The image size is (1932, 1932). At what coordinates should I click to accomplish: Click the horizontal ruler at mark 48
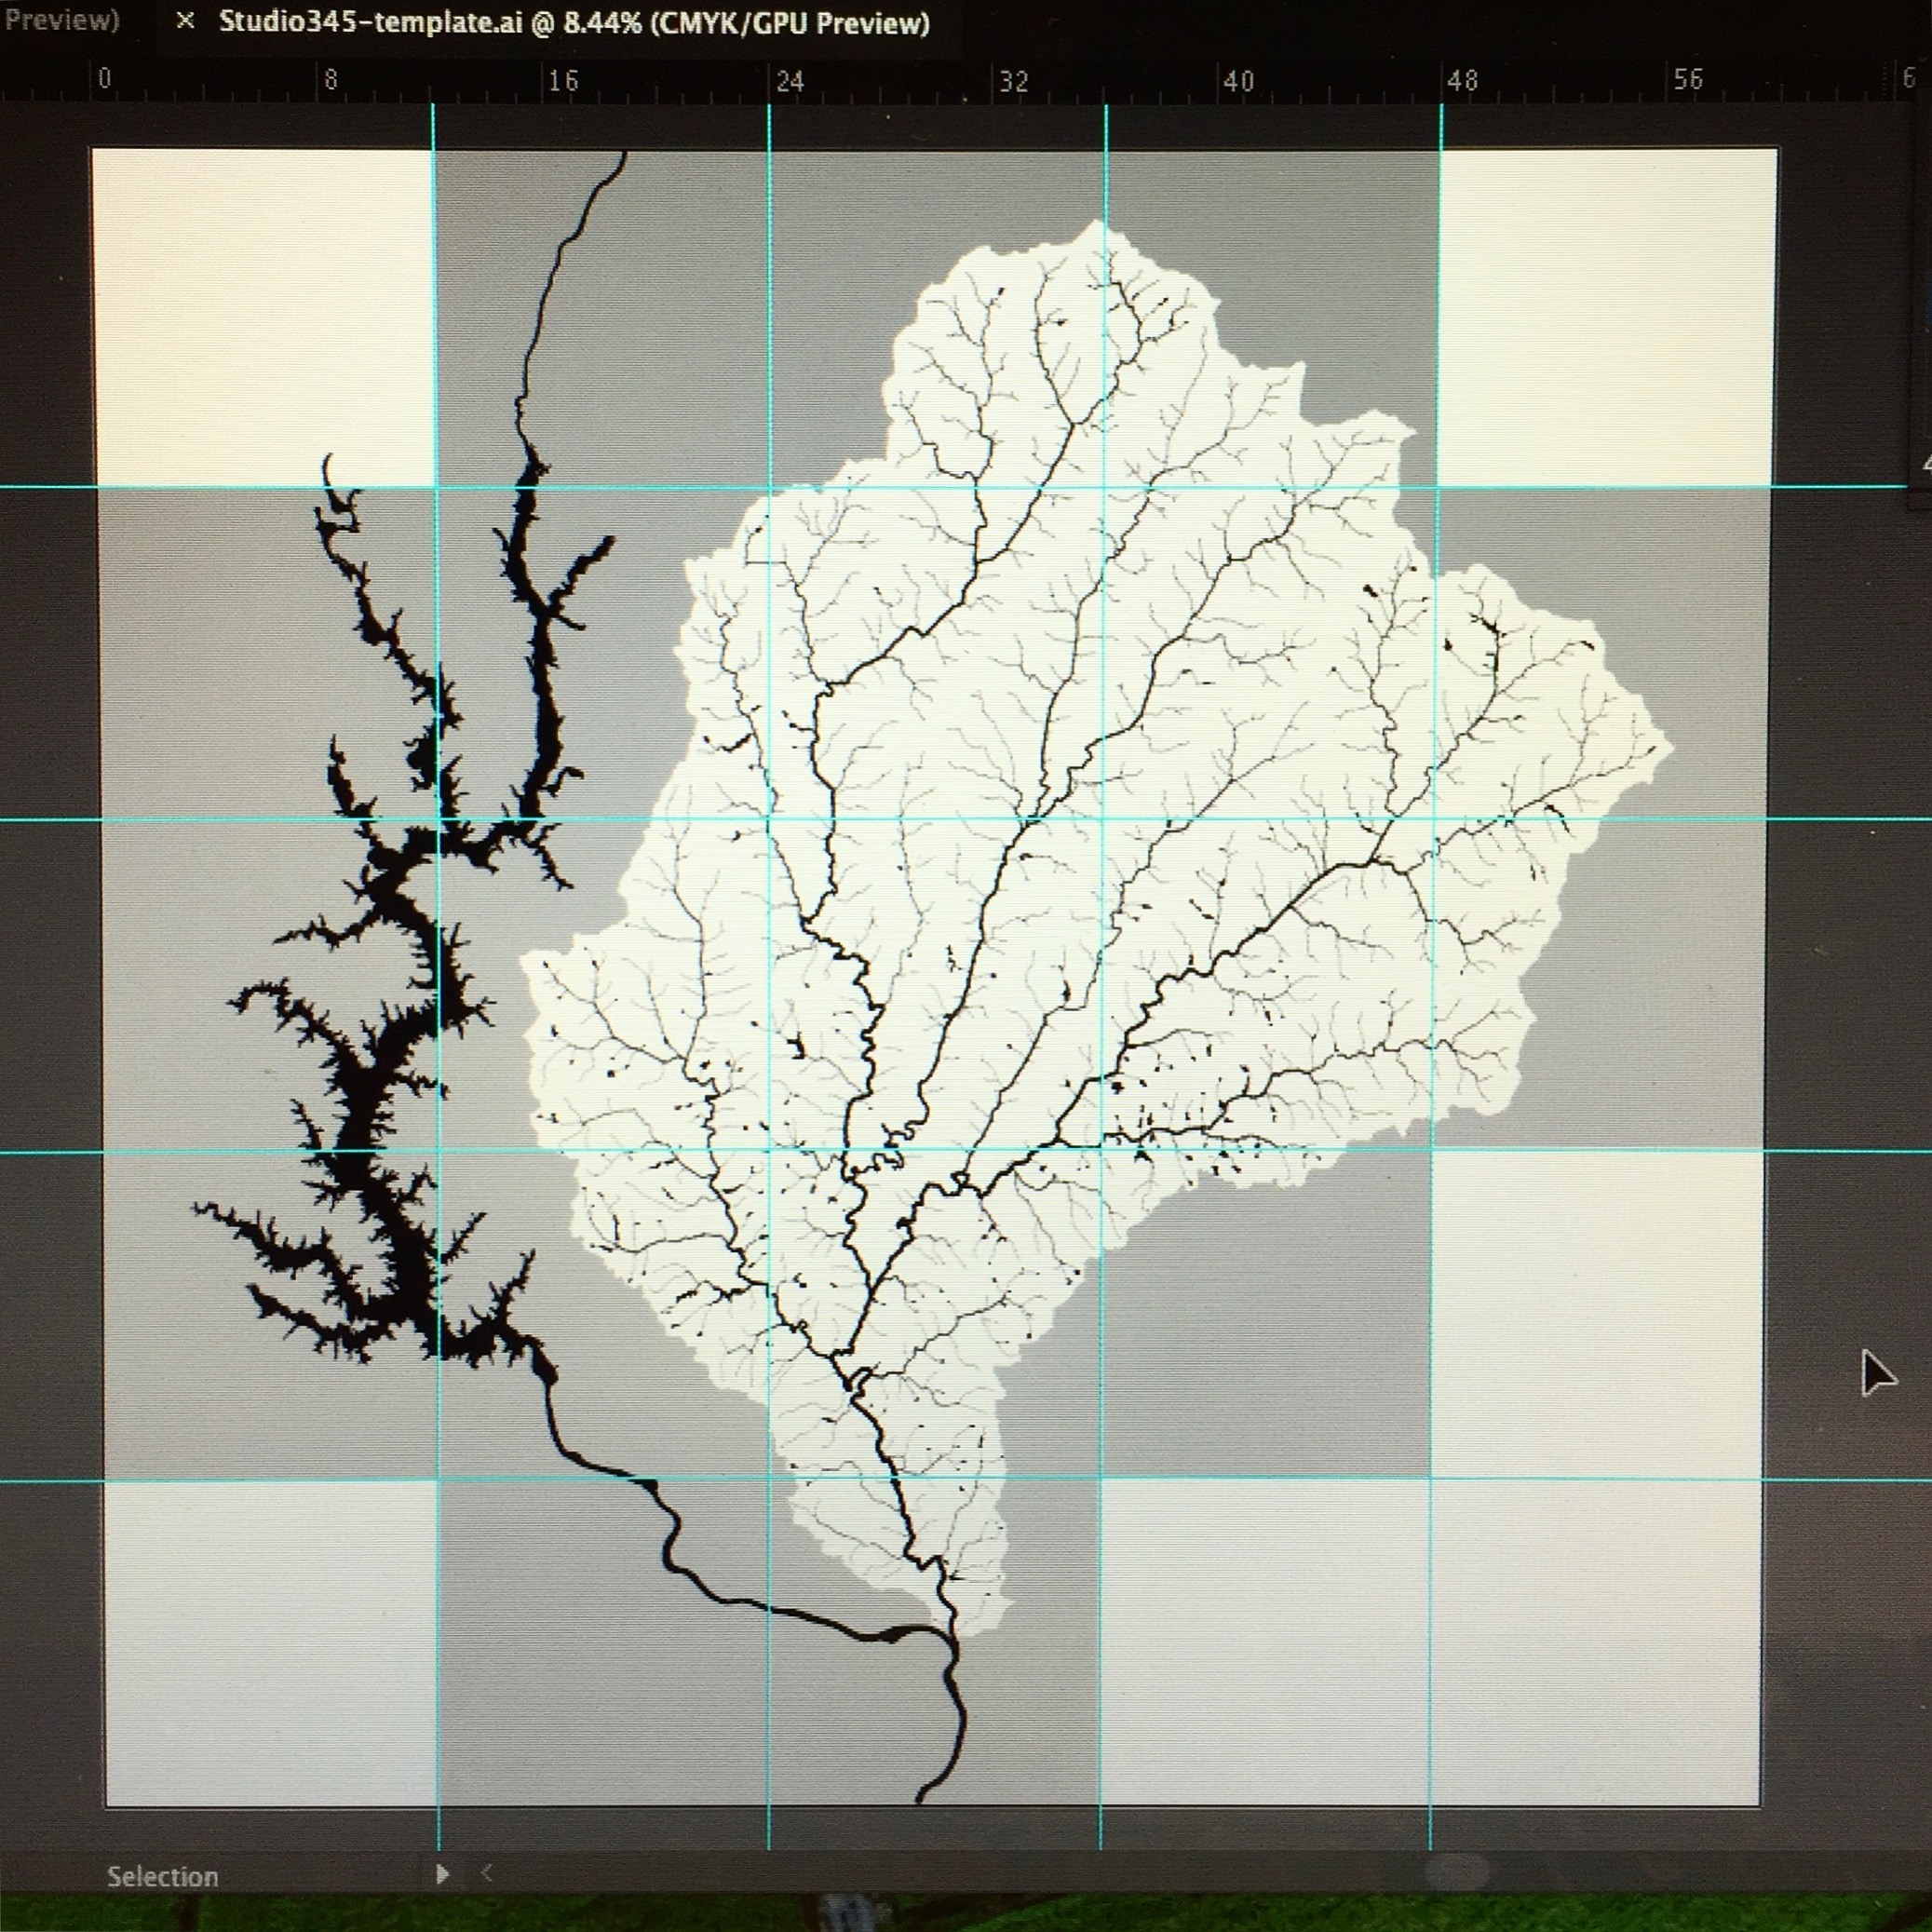point(1462,82)
